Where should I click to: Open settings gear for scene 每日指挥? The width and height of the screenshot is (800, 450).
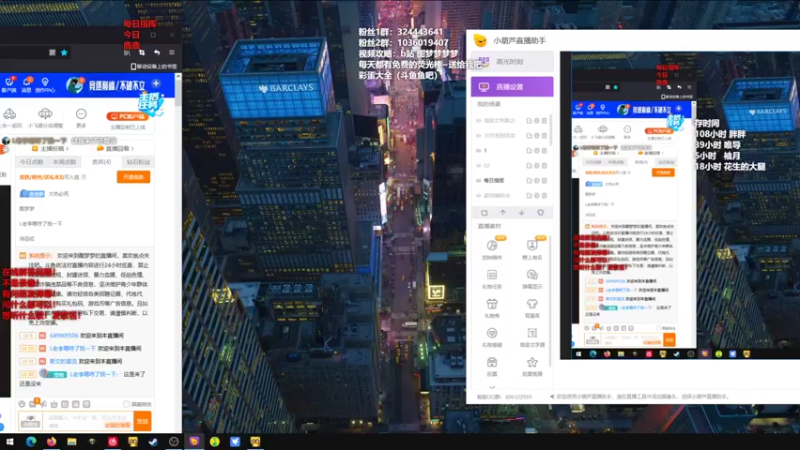coord(537,181)
